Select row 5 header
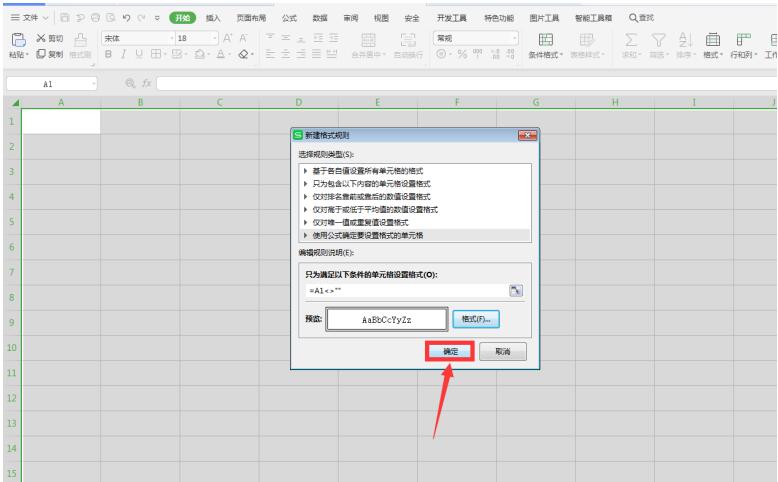 point(11,222)
